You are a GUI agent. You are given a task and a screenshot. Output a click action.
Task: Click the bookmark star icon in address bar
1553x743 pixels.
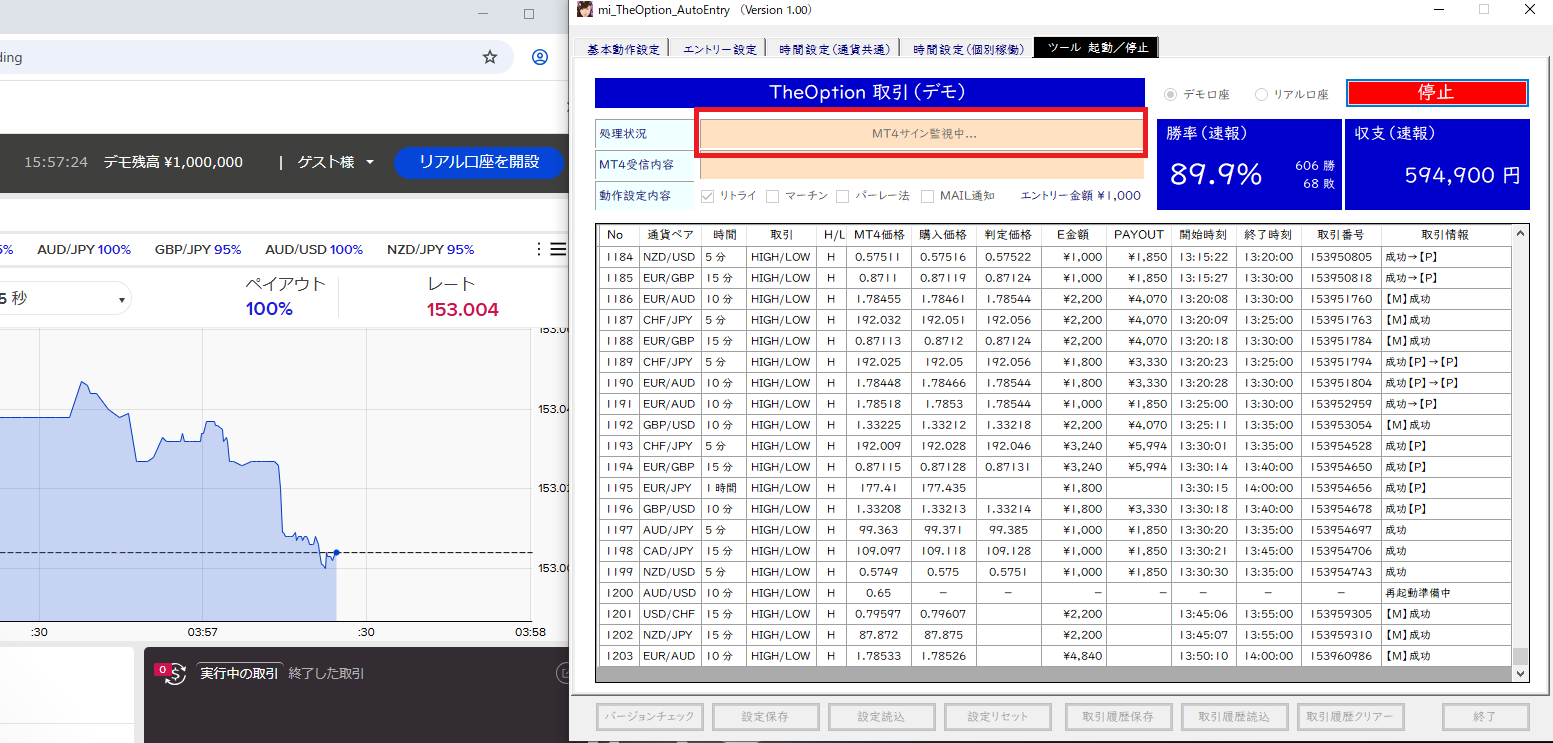tap(490, 57)
